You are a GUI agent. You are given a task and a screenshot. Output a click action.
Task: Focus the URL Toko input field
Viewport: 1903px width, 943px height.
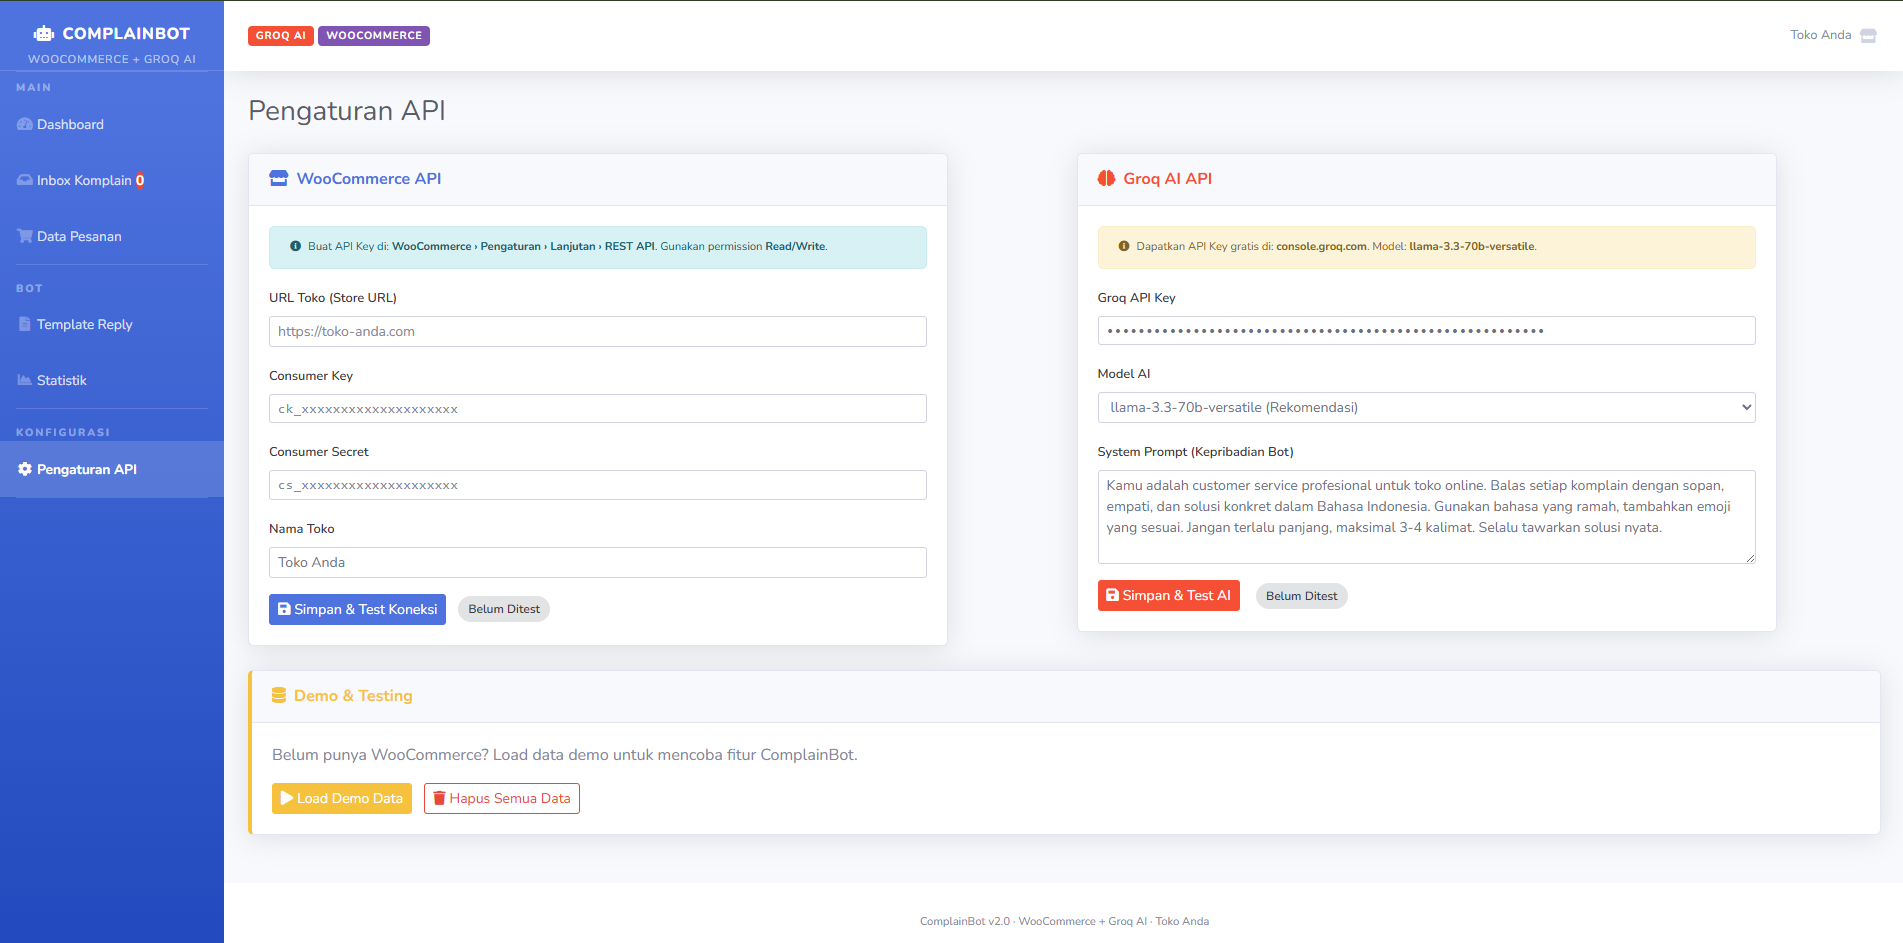598,331
